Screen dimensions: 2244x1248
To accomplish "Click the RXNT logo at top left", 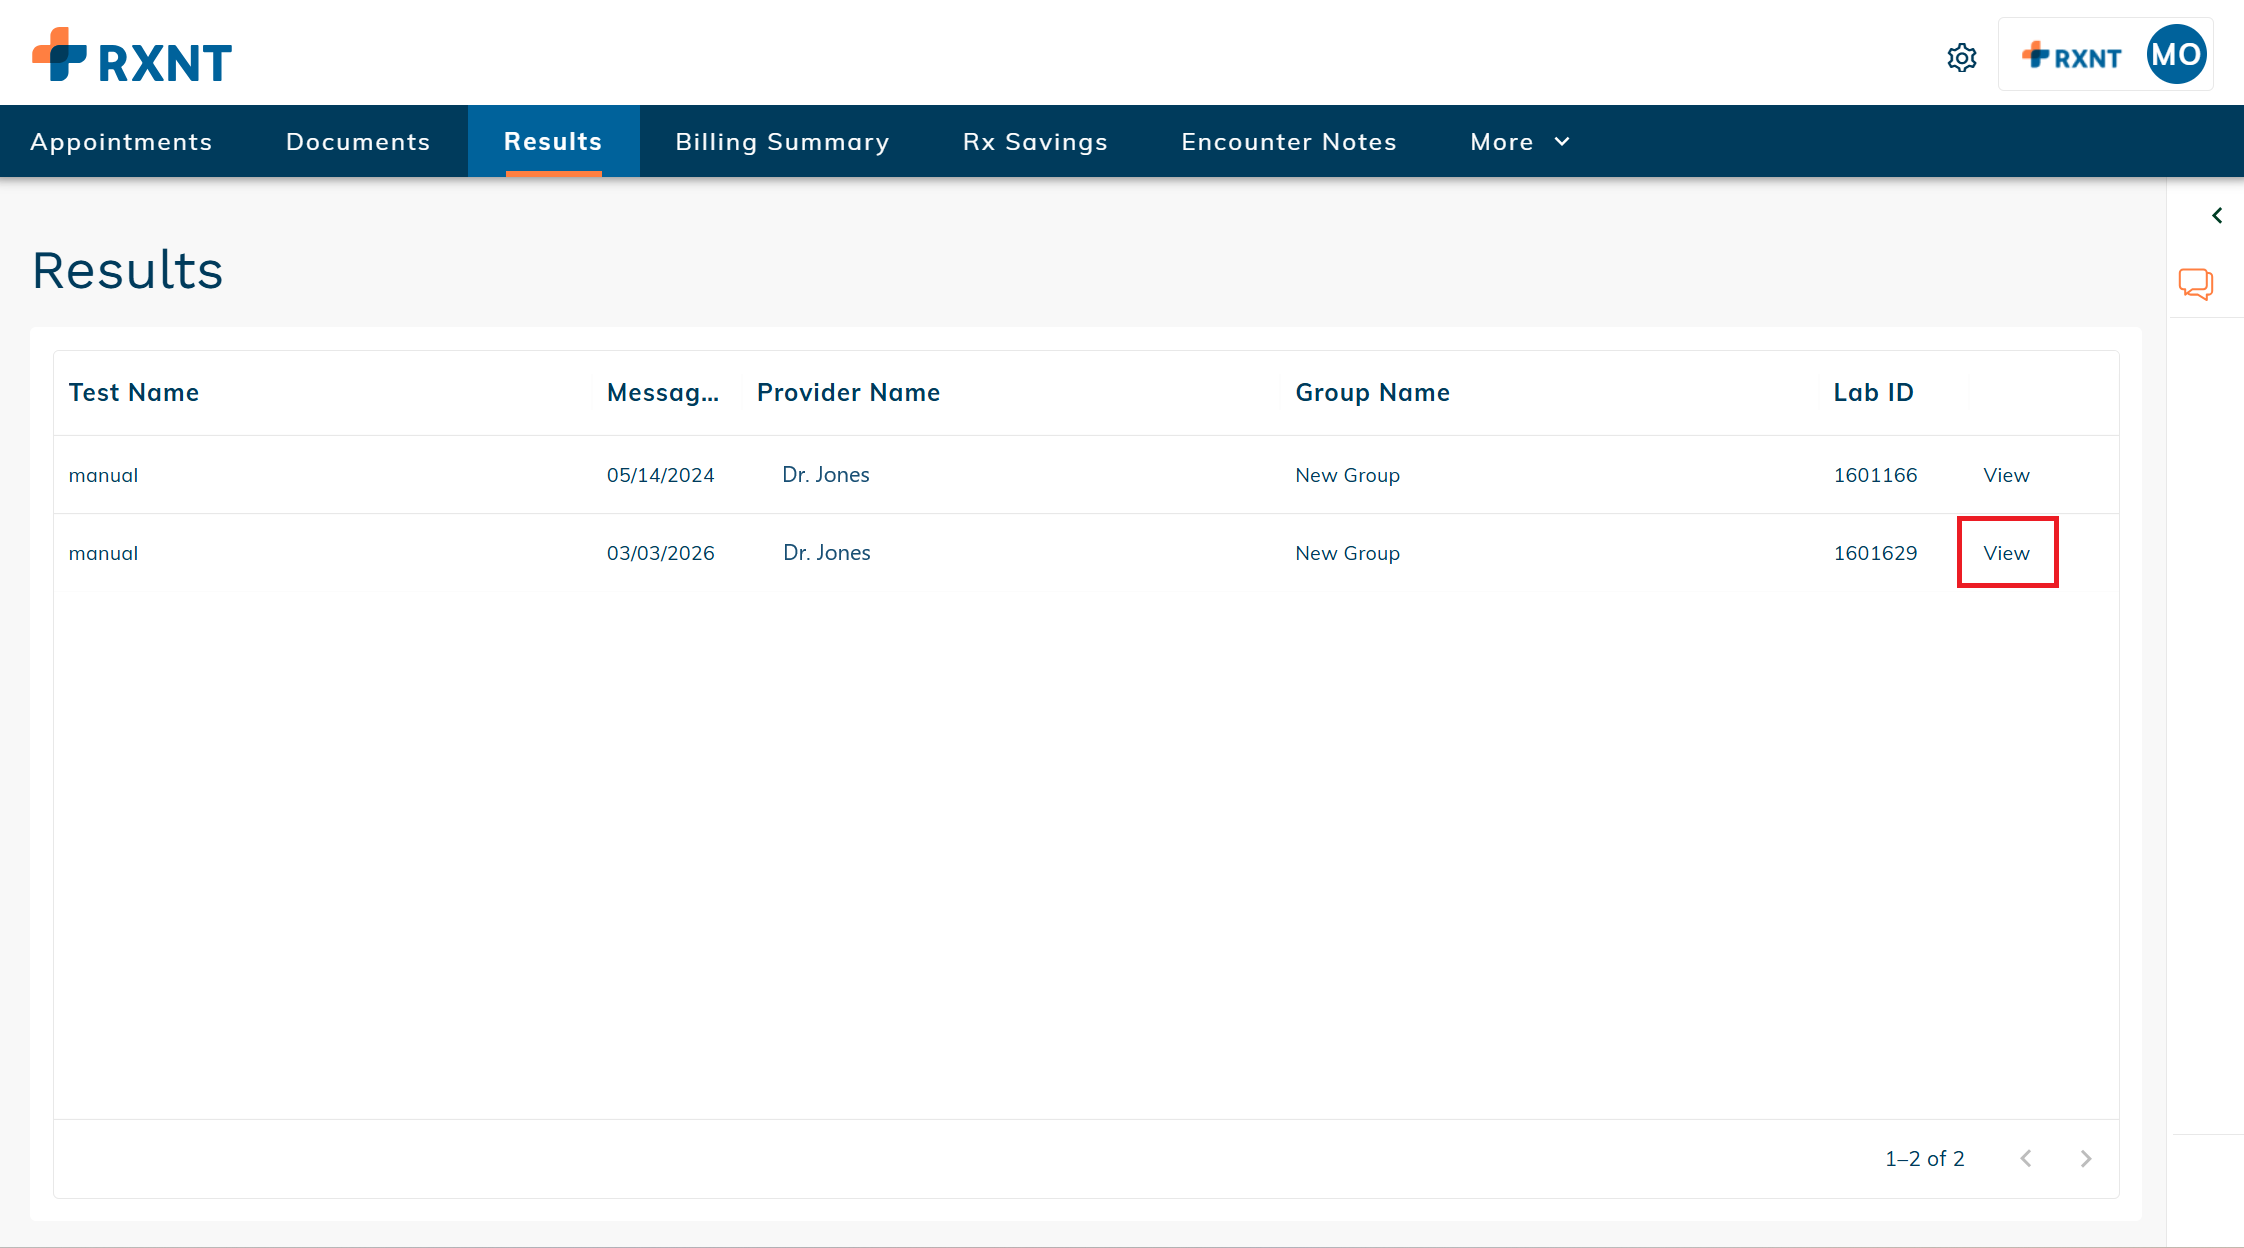I will point(132,57).
